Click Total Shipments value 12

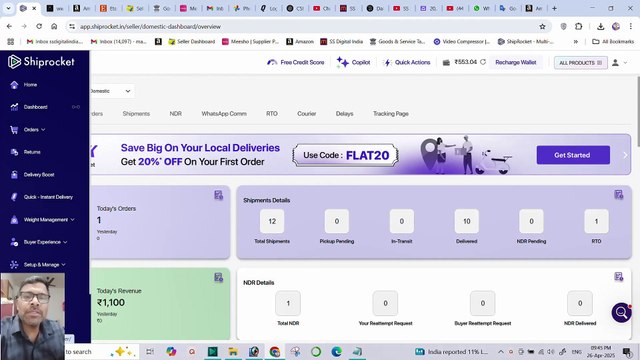point(272,221)
